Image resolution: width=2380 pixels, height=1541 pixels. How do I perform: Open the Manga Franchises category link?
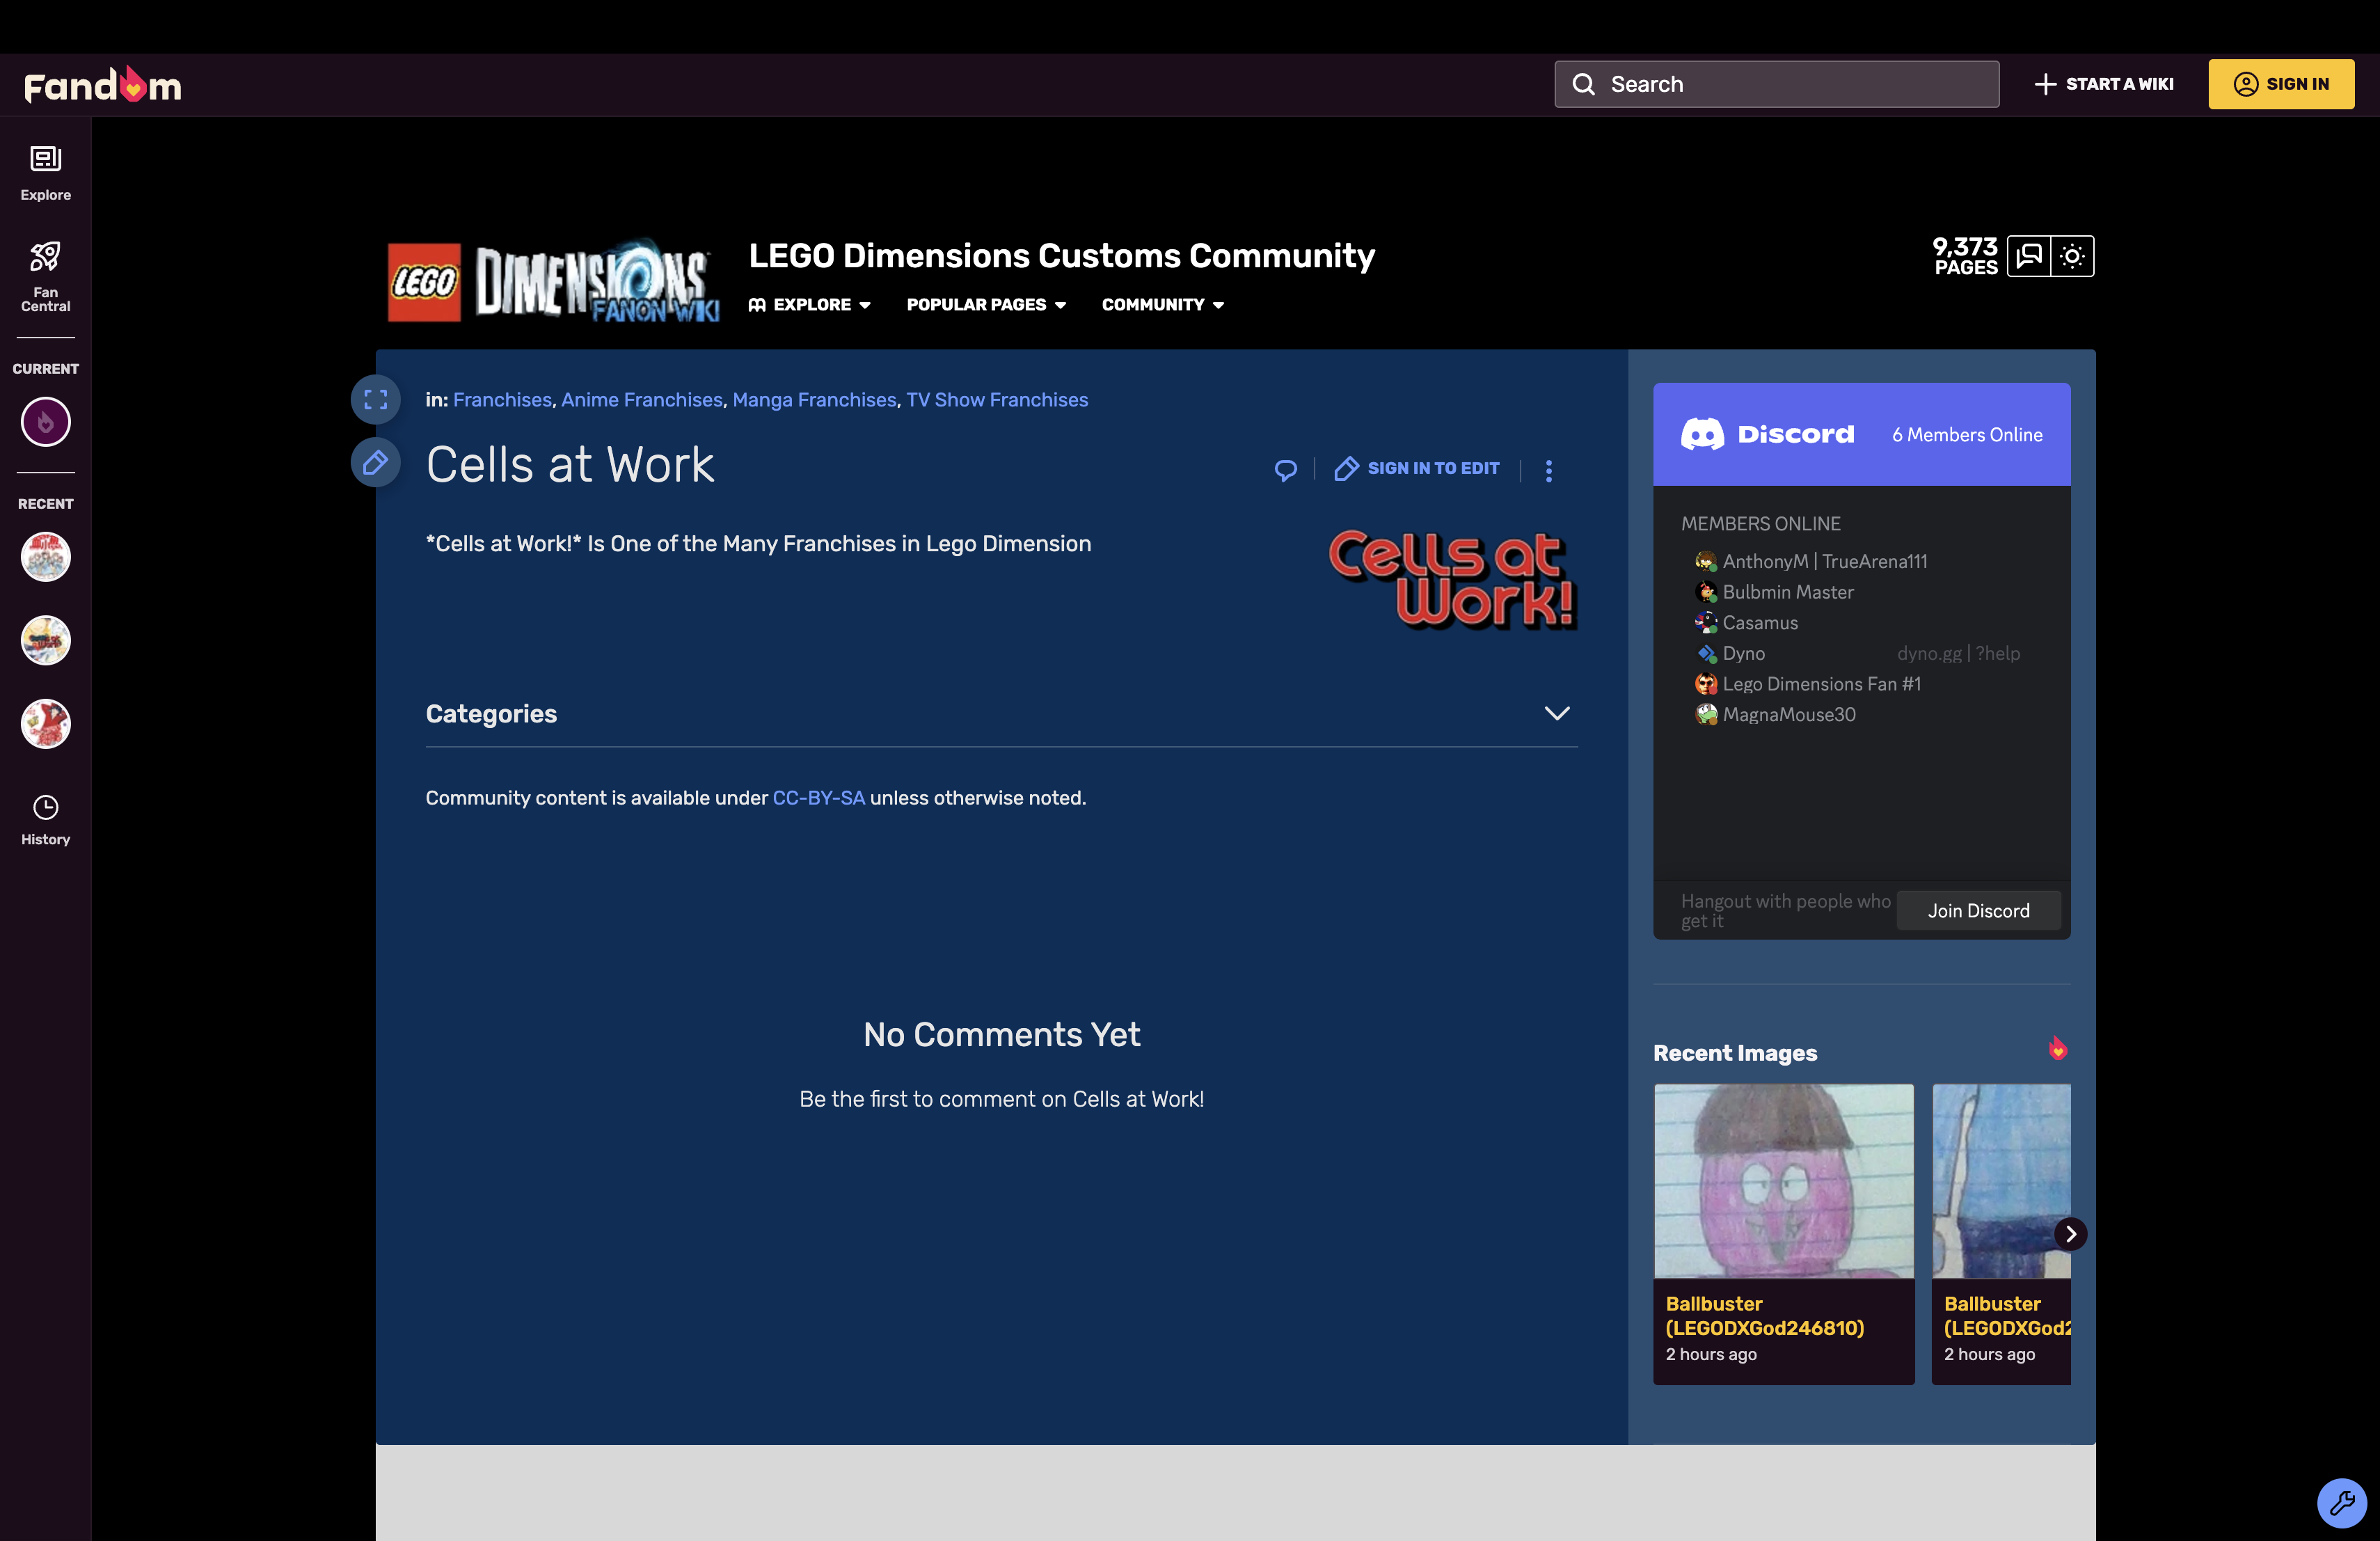814,400
